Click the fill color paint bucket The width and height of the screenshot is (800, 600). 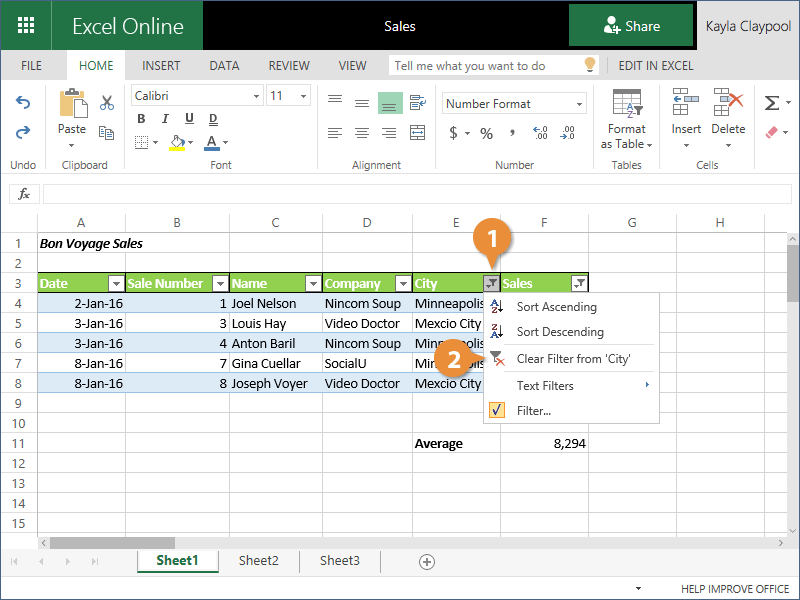(x=177, y=142)
